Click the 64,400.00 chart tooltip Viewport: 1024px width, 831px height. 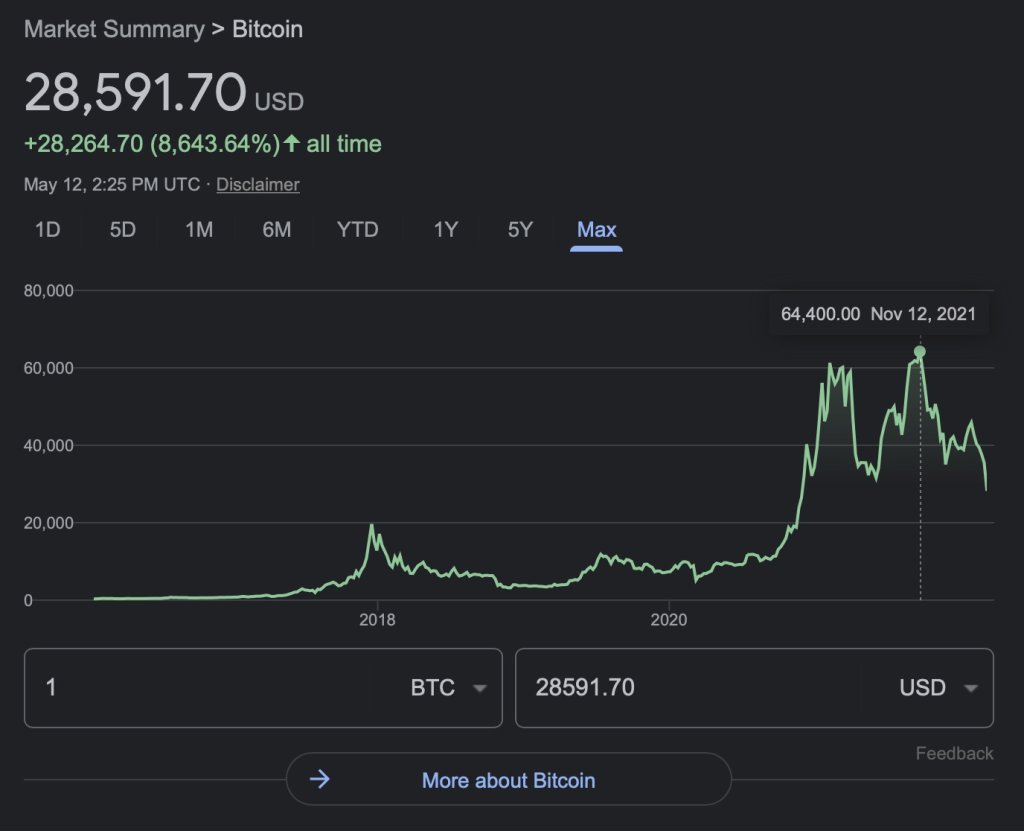coord(878,314)
